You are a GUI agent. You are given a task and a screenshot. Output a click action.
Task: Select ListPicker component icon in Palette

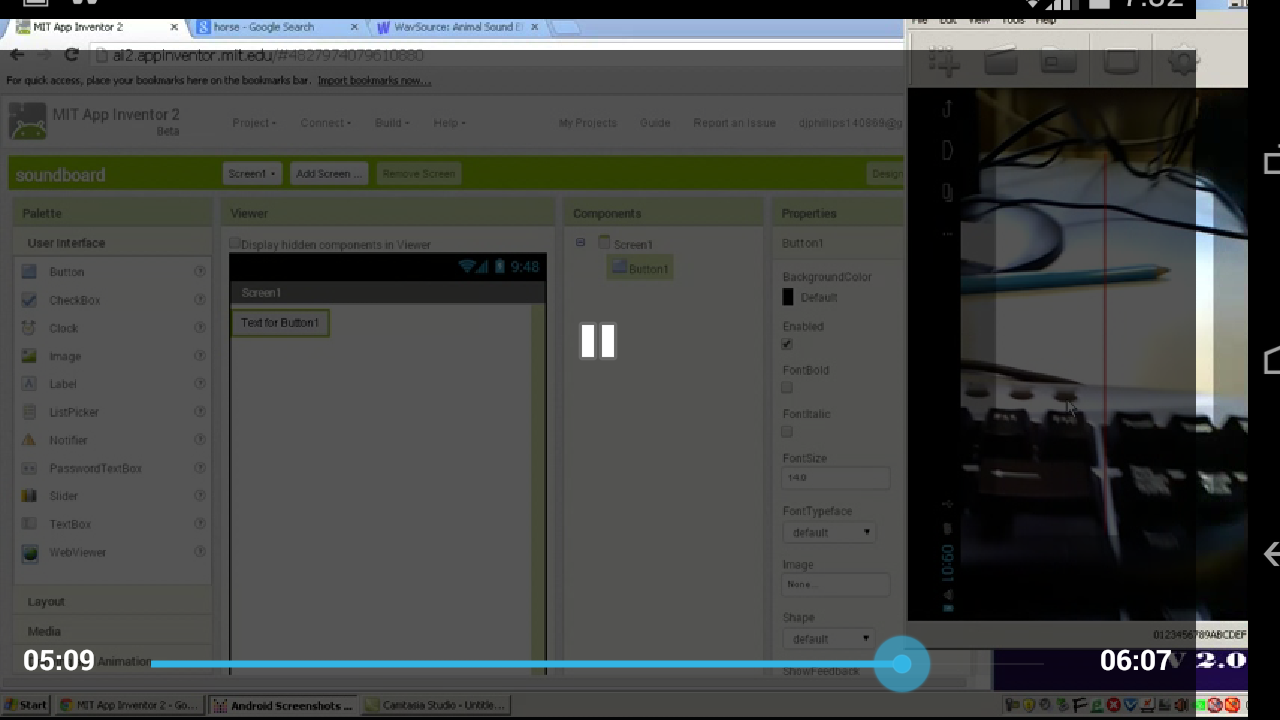[x=29, y=412]
